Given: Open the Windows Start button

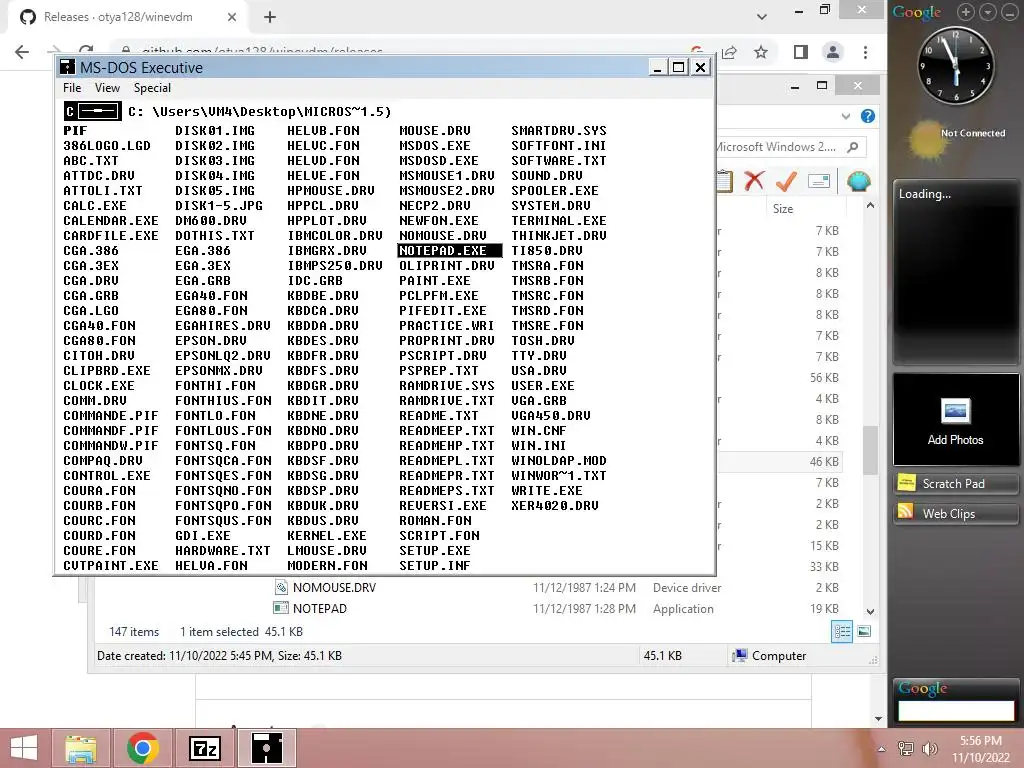Looking at the screenshot, I should [24, 748].
